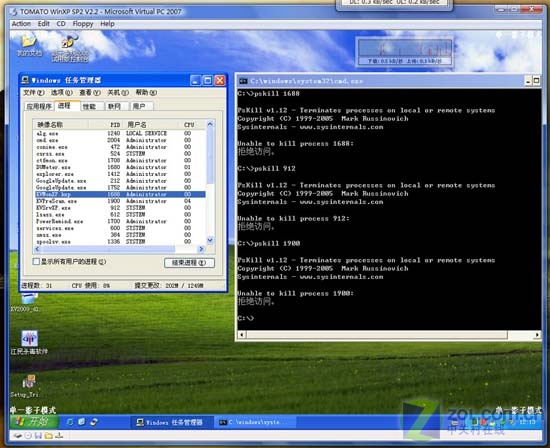Viewport: 550px width, 448px height.
Task: Click the Windows 任务管理器 taskbar button
Action: [172, 422]
